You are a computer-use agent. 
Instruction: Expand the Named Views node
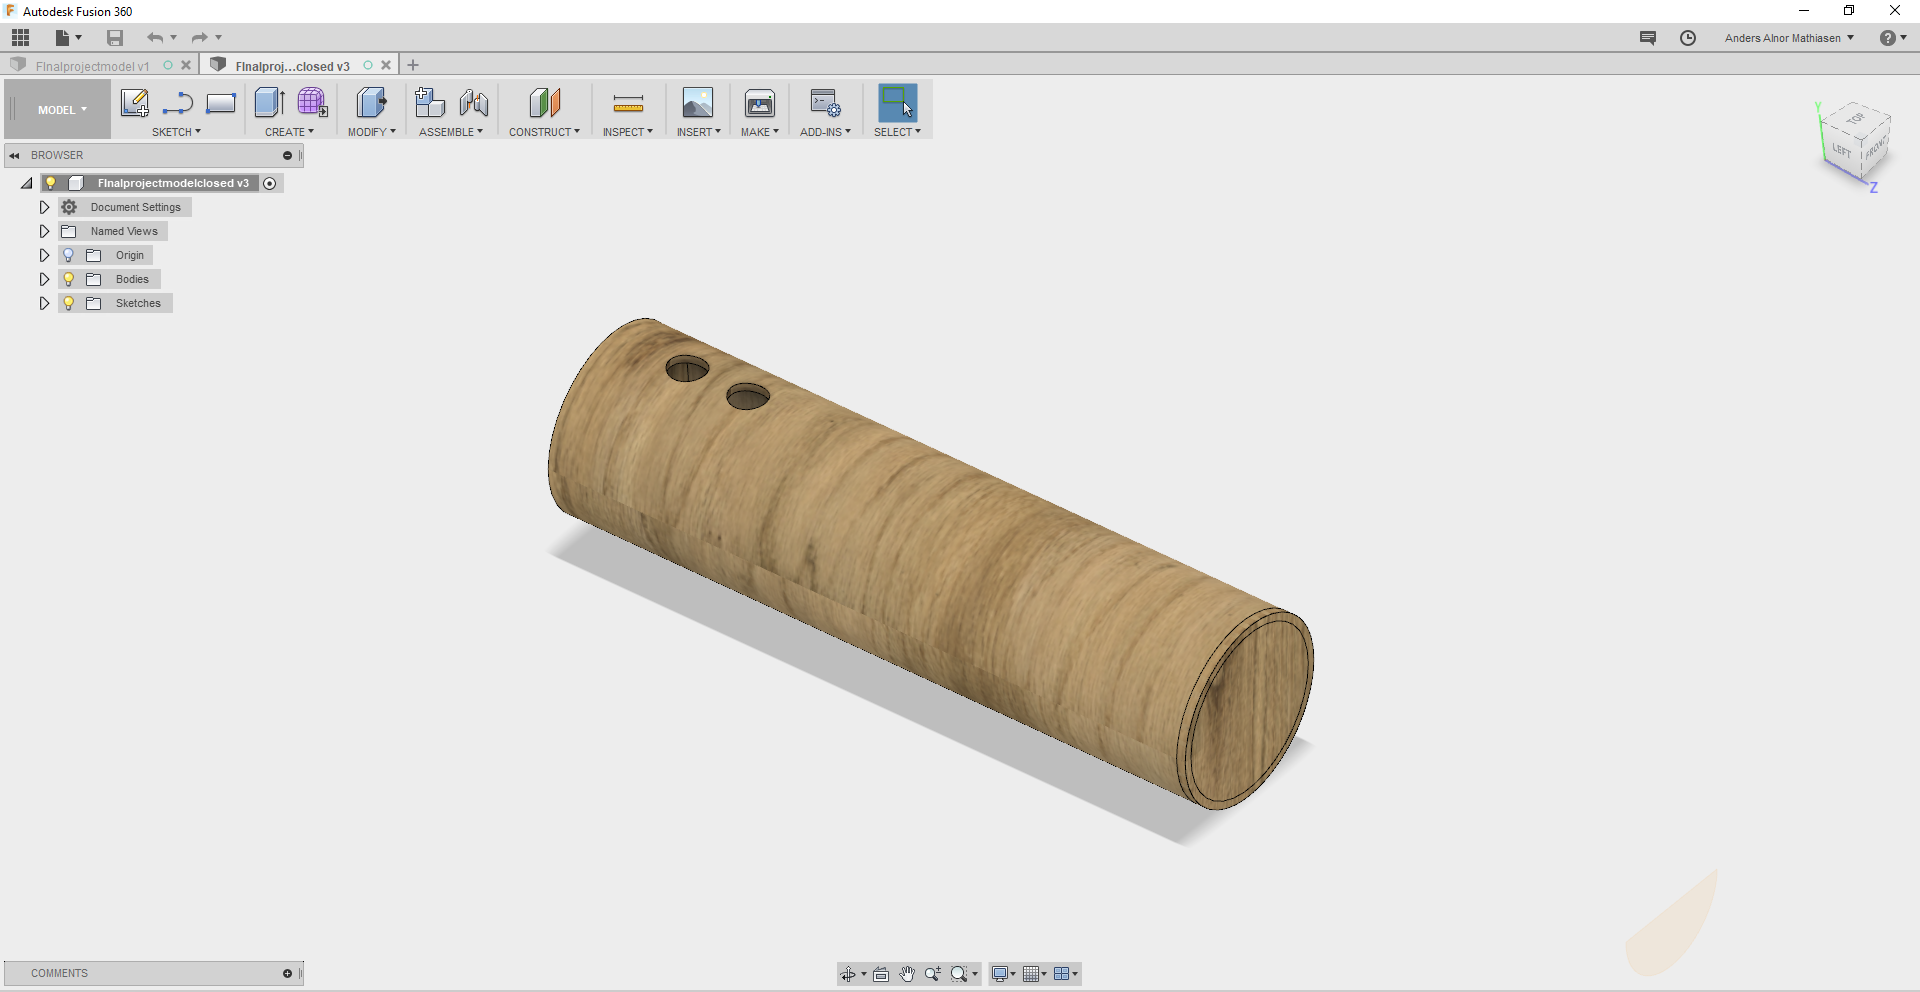[x=44, y=231]
